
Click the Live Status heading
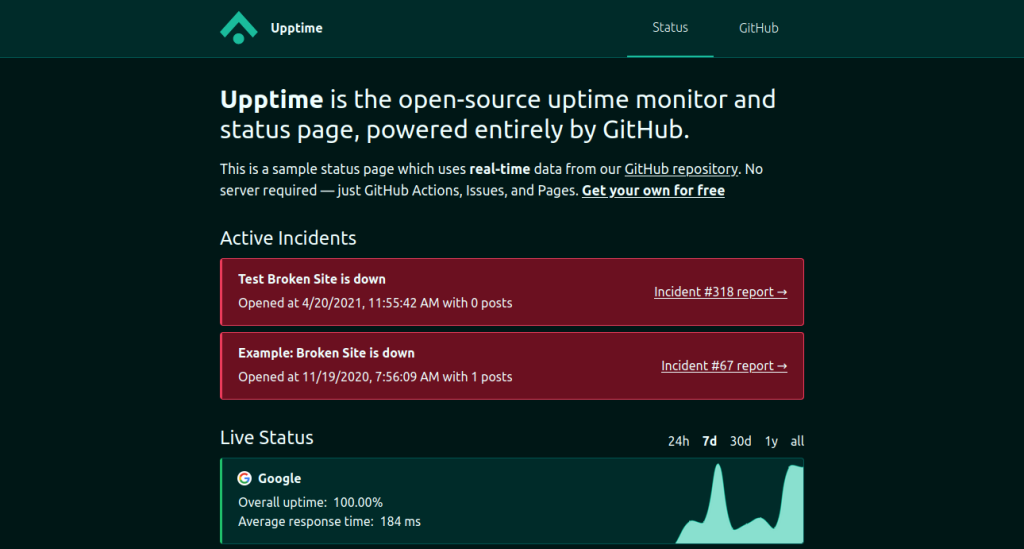[x=266, y=438]
